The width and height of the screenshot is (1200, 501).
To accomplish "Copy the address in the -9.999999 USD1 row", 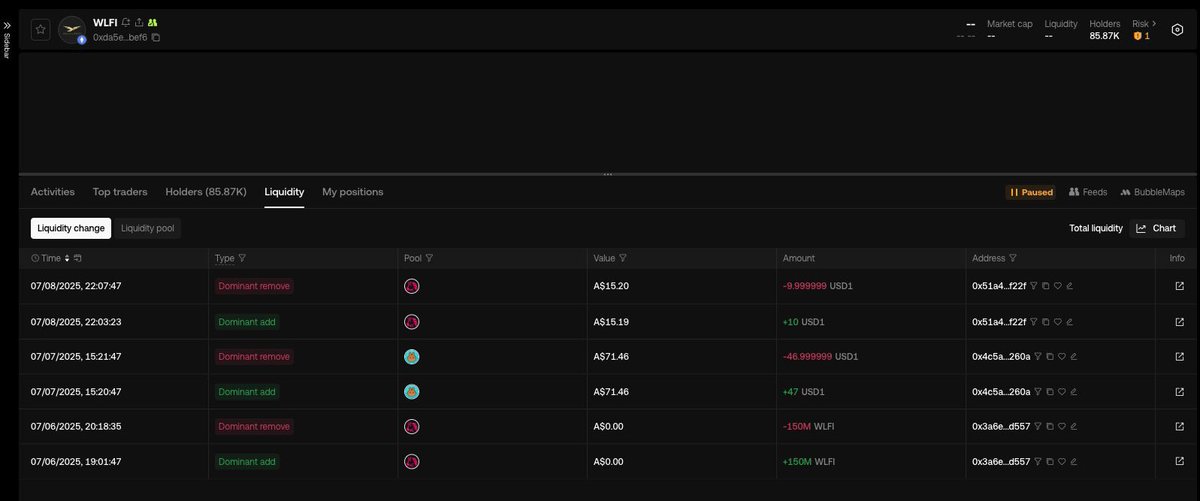I will coord(1046,286).
